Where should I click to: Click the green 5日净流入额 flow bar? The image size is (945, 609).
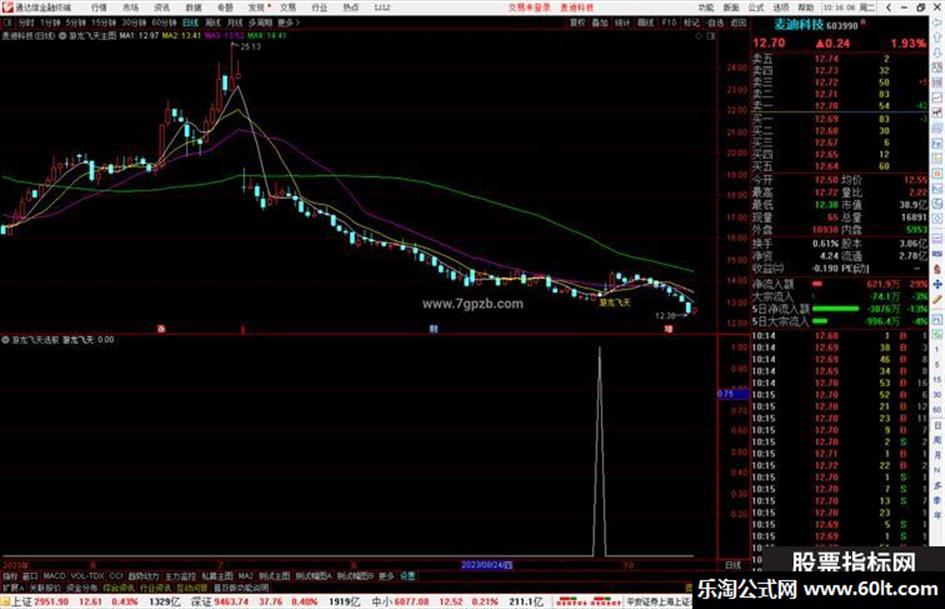click(x=835, y=309)
